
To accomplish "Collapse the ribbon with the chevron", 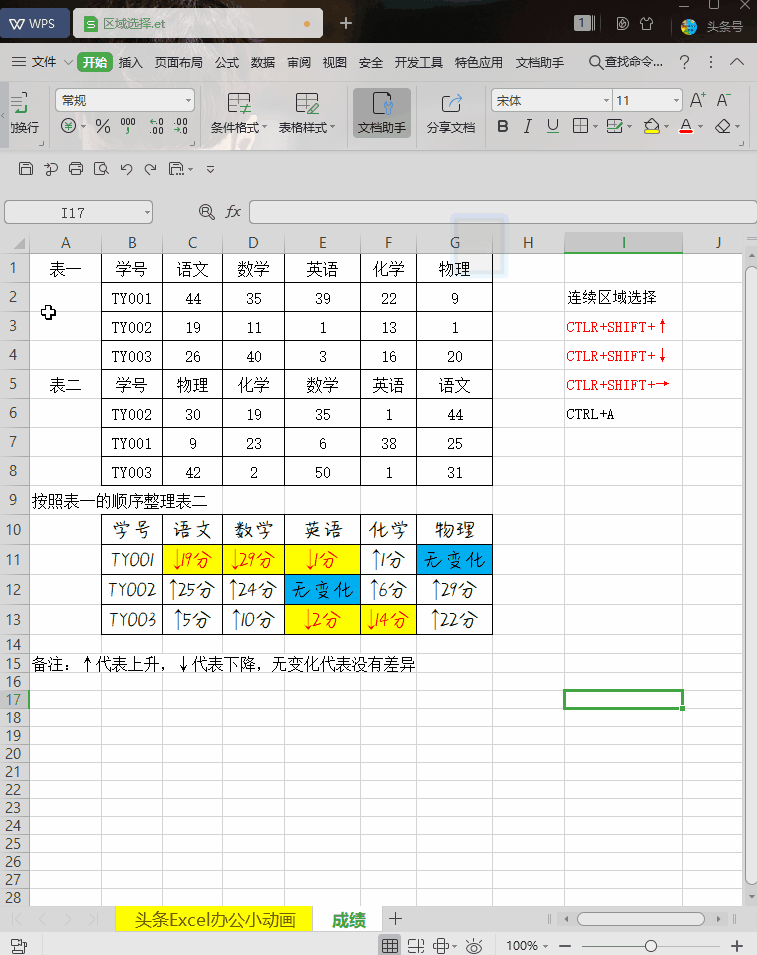I will point(737,62).
